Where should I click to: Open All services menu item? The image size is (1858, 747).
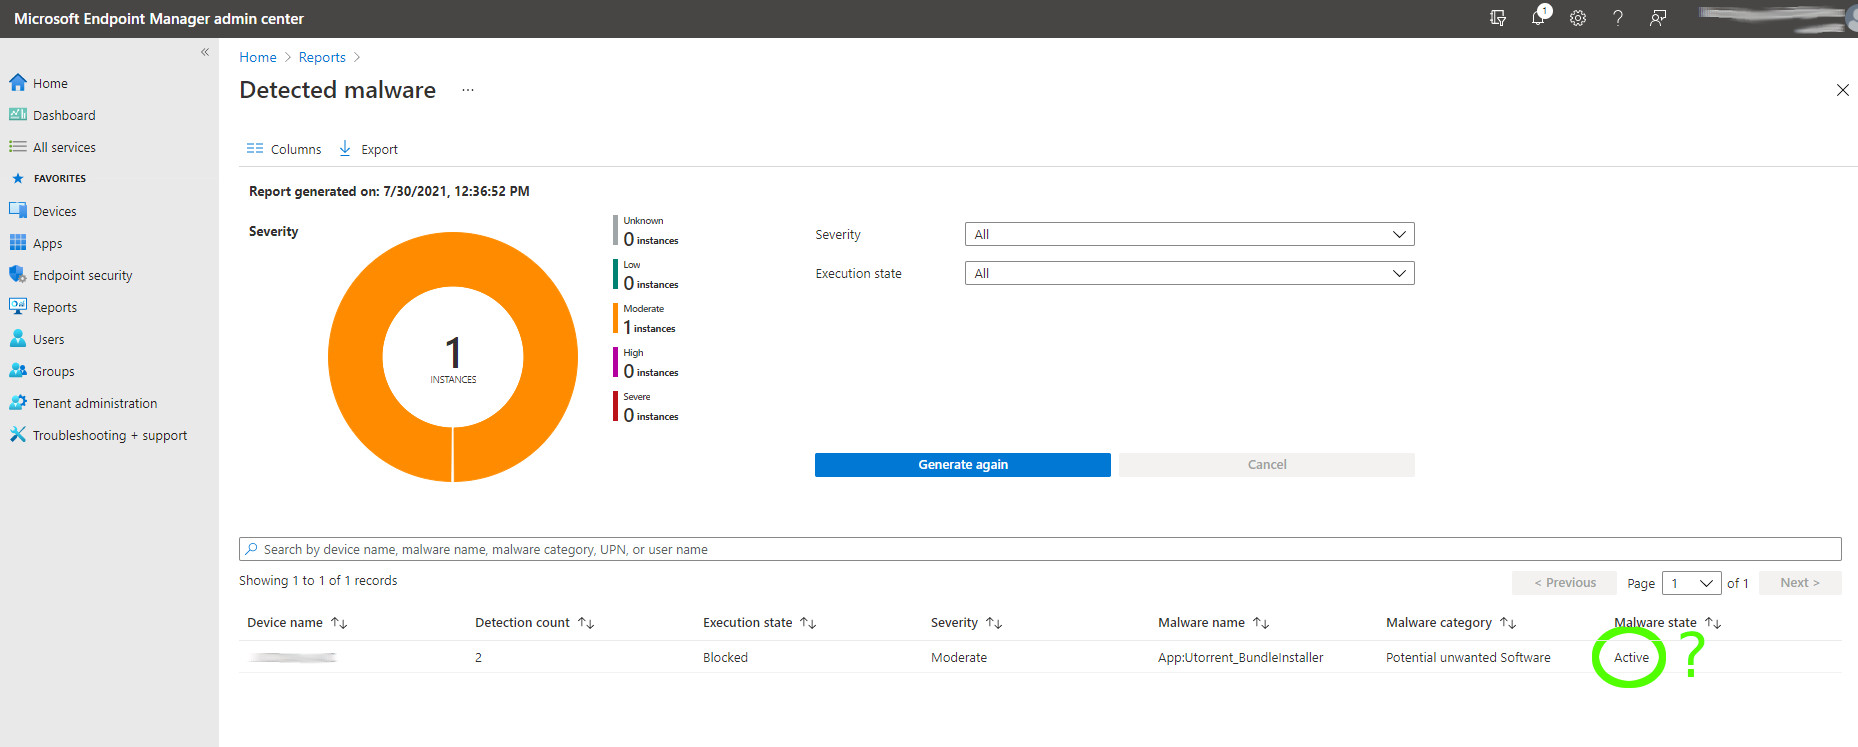tap(64, 147)
